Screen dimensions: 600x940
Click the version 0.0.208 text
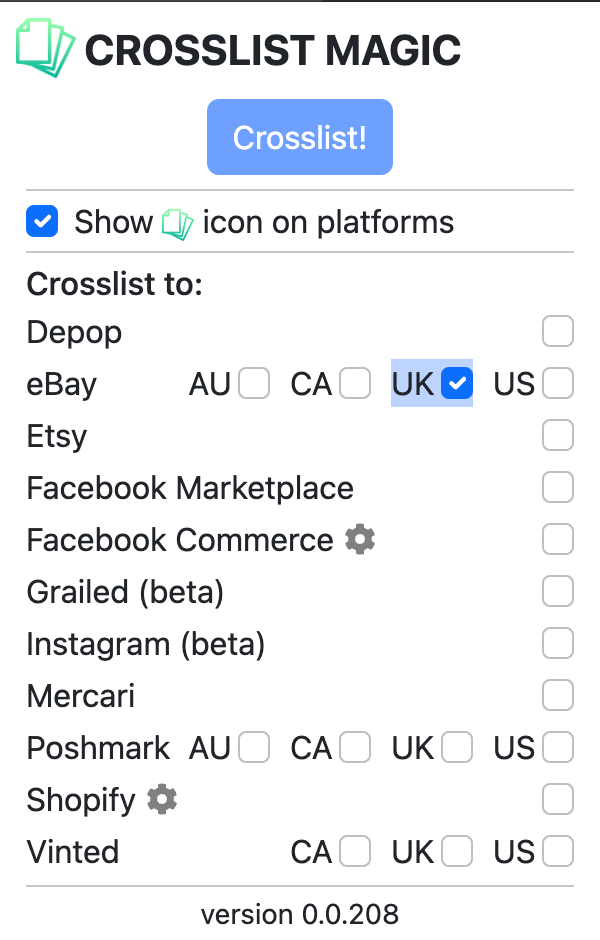(x=300, y=914)
